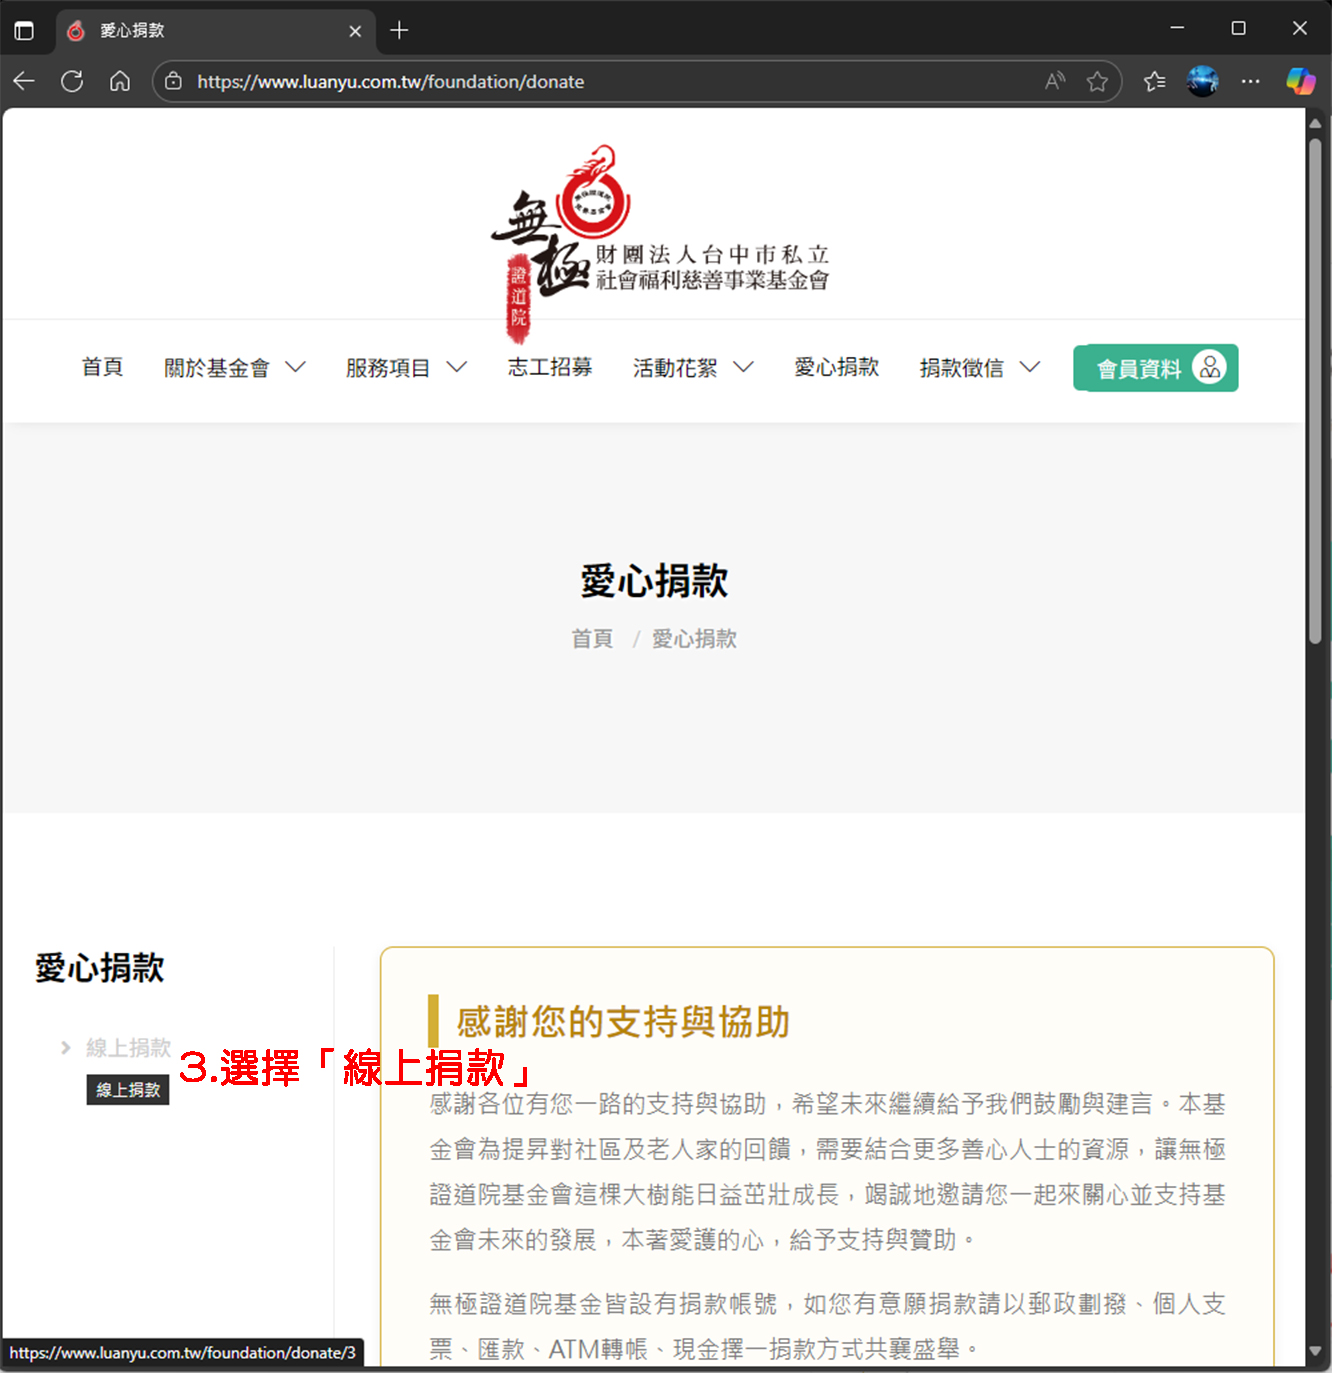Open the browser home page

(x=120, y=81)
